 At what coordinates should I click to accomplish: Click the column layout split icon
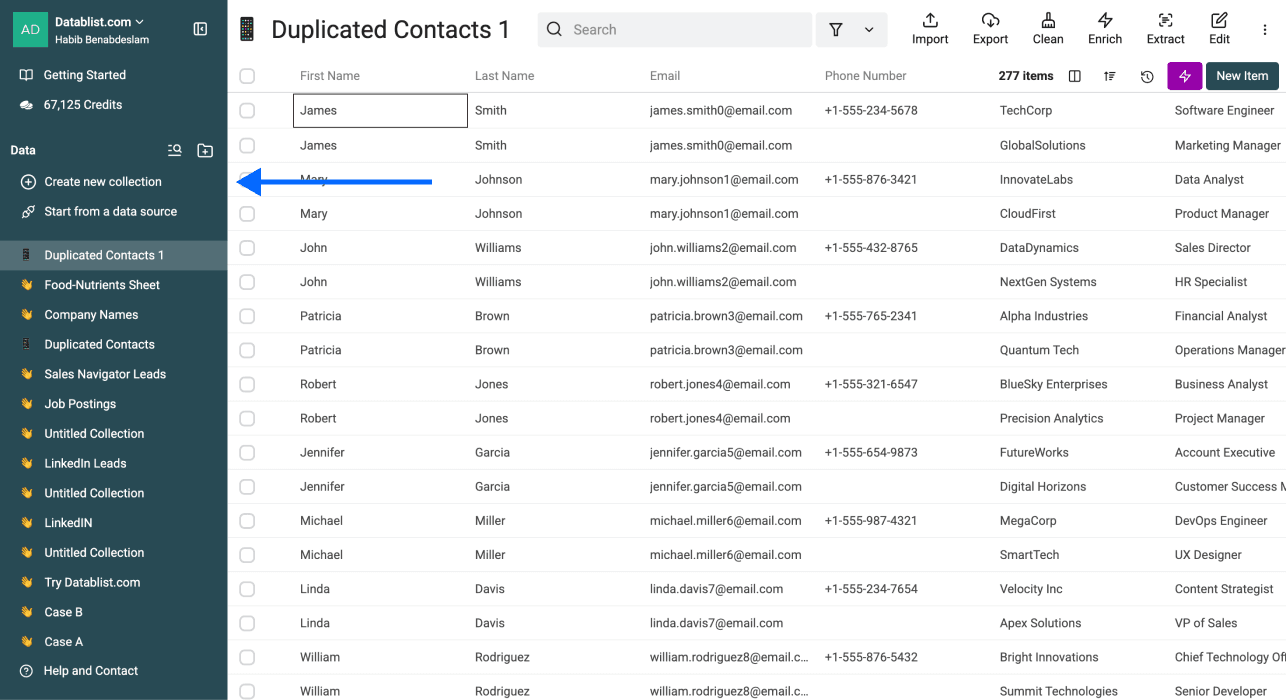(1074, 75)
